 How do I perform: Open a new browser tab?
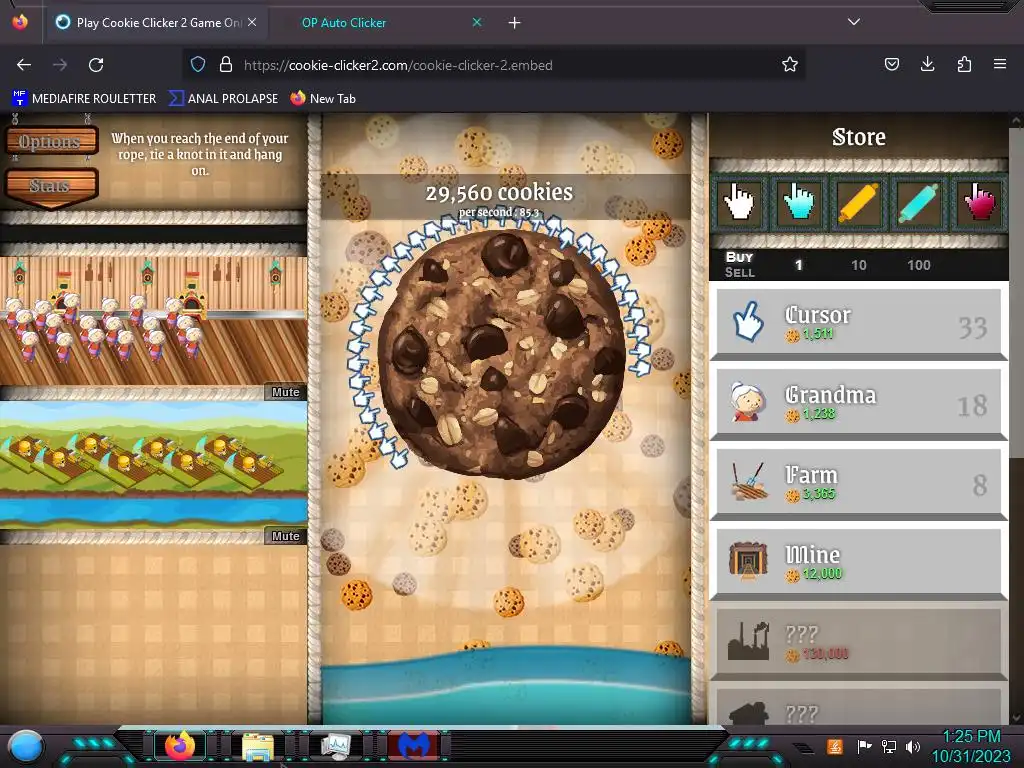tap(515, 23)
